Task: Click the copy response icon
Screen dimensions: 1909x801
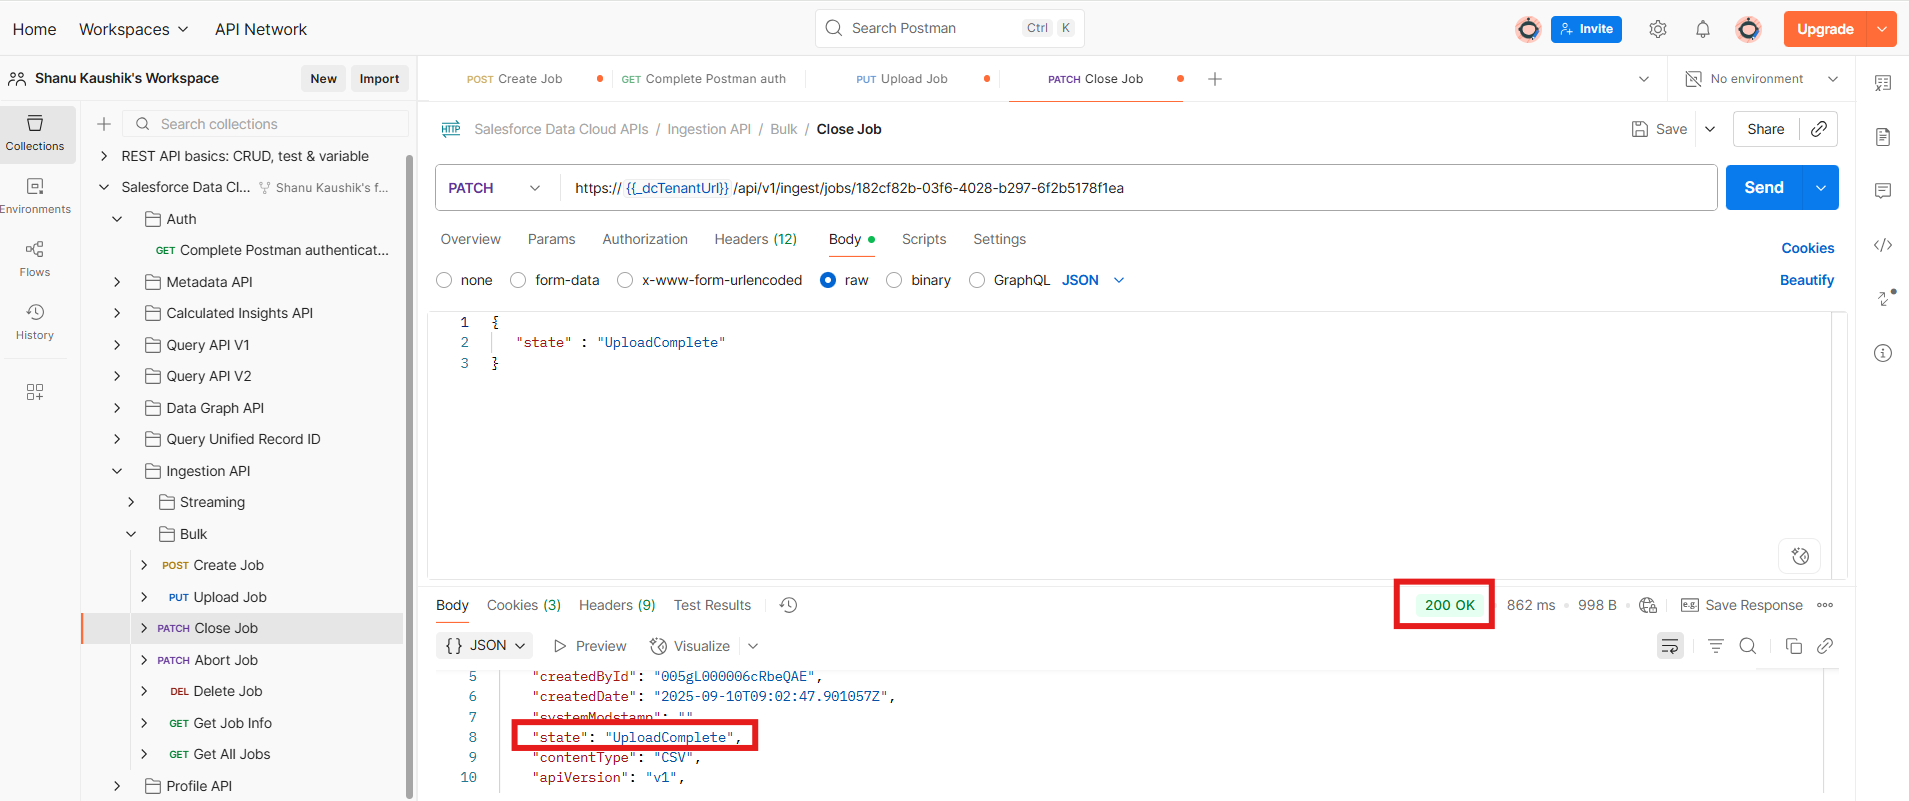Action: coord(1793,646)
